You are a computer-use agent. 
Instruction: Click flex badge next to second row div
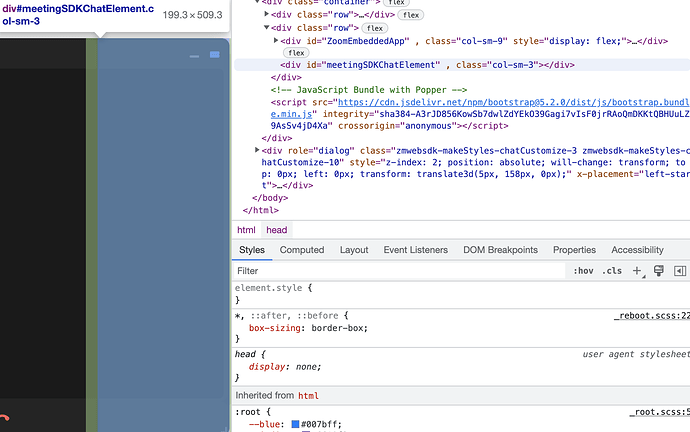(x=374, y=28)
